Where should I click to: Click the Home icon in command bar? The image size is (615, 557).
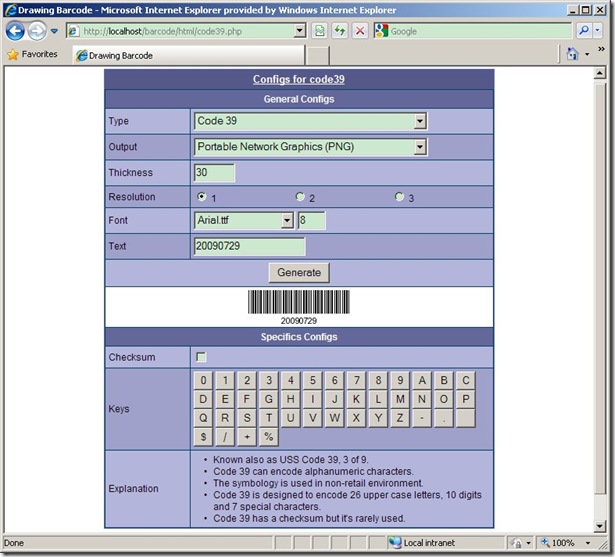tap(573, 54)
